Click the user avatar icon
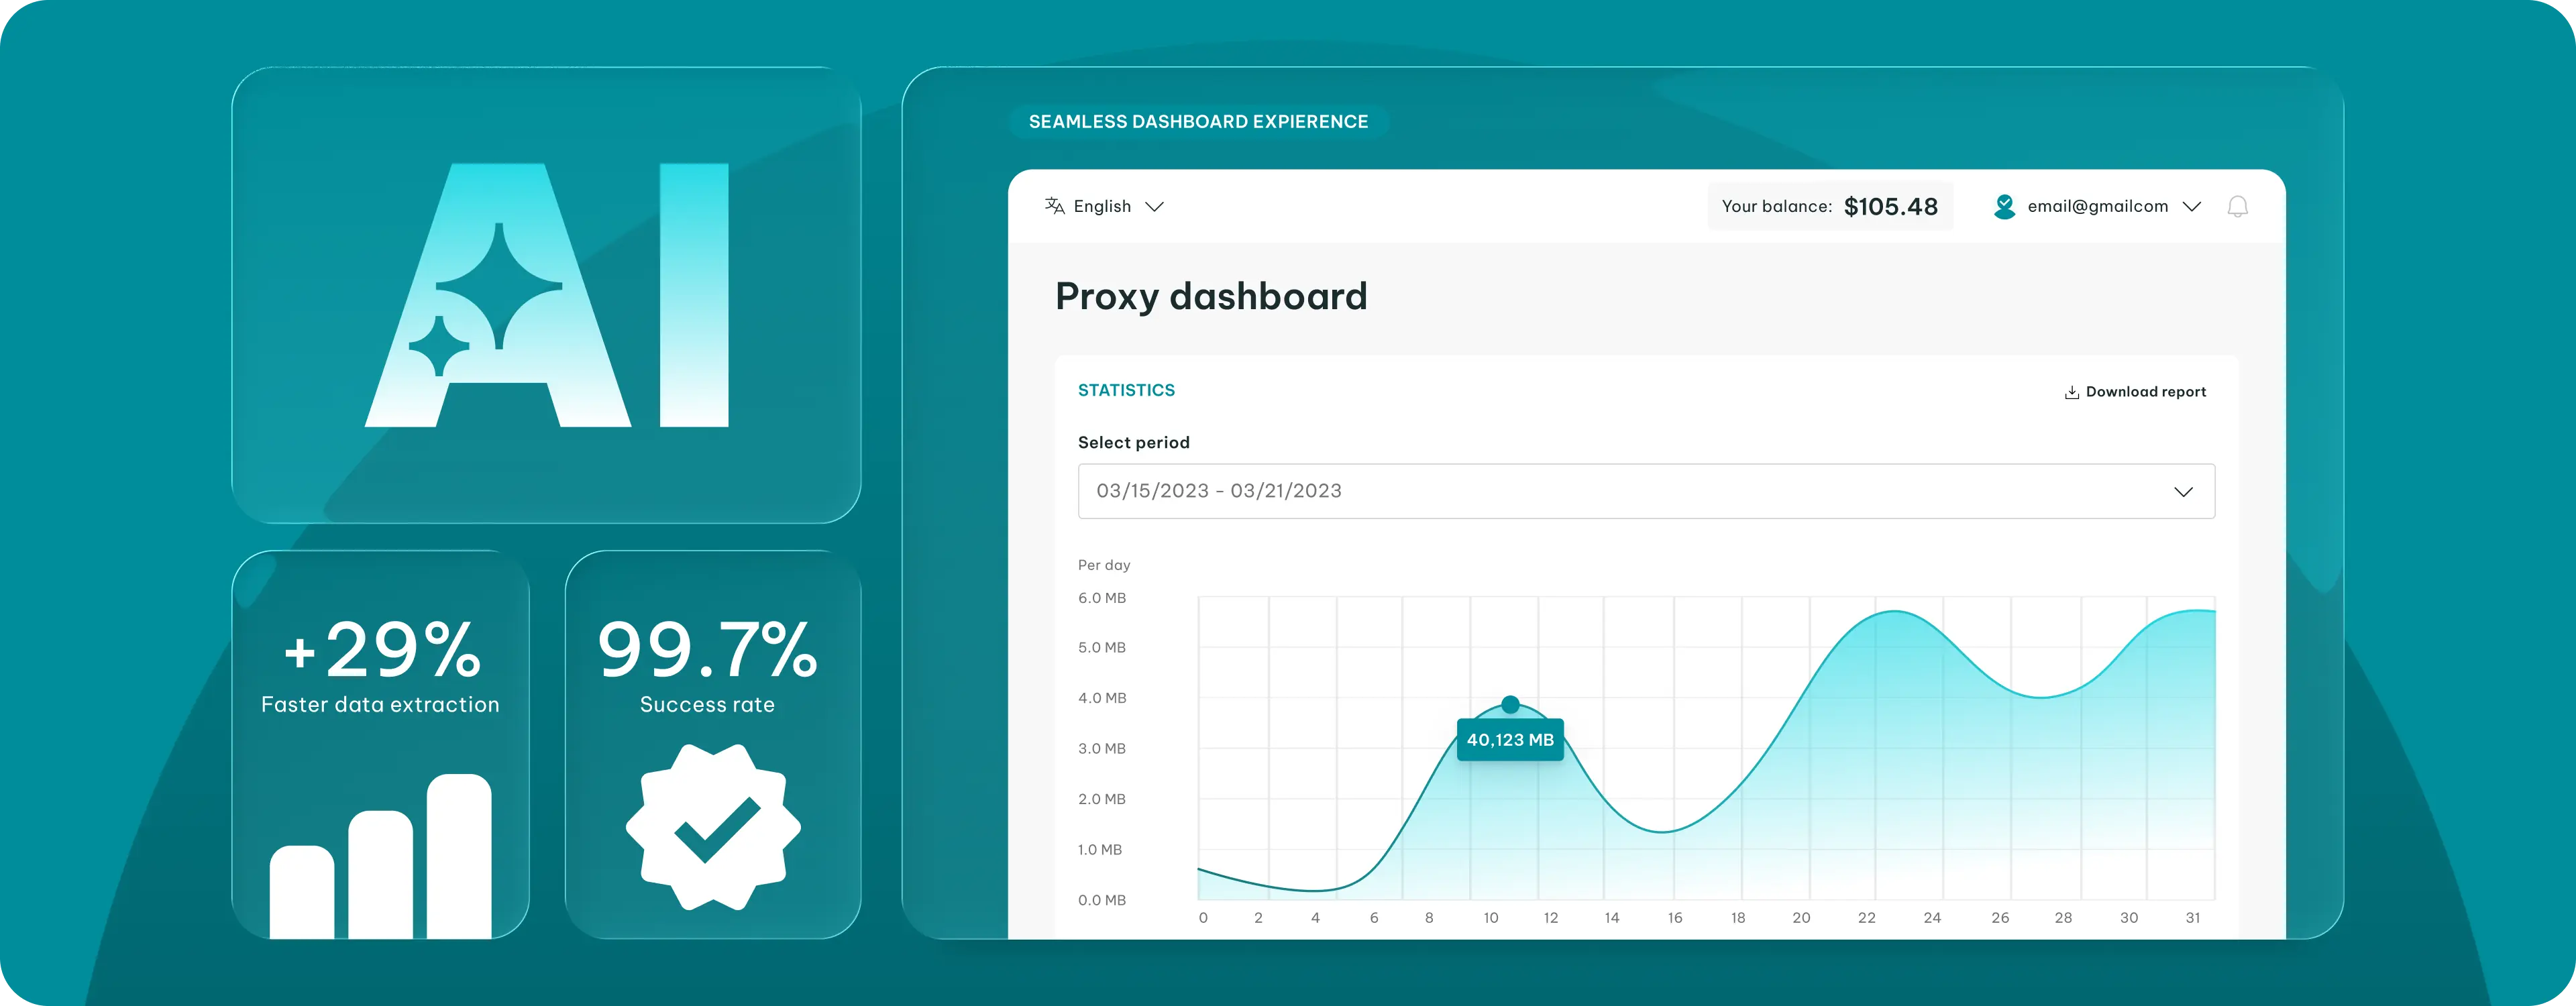The height and width of the screenshot is (1006, 2576). pyautogui.click(x=2004, y=206)
